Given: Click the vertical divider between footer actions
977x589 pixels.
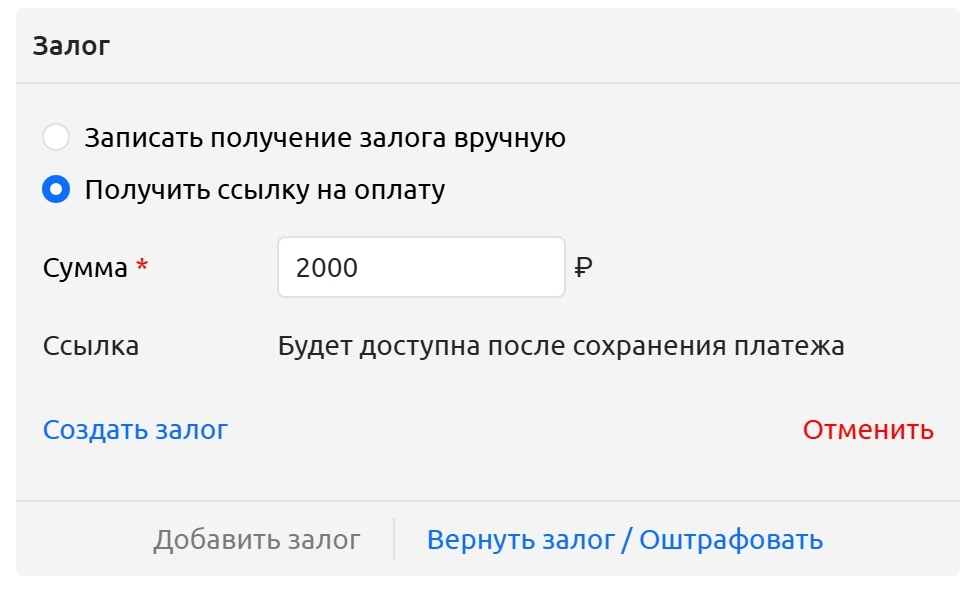Looking at the screenshot, I should (394, 539).
